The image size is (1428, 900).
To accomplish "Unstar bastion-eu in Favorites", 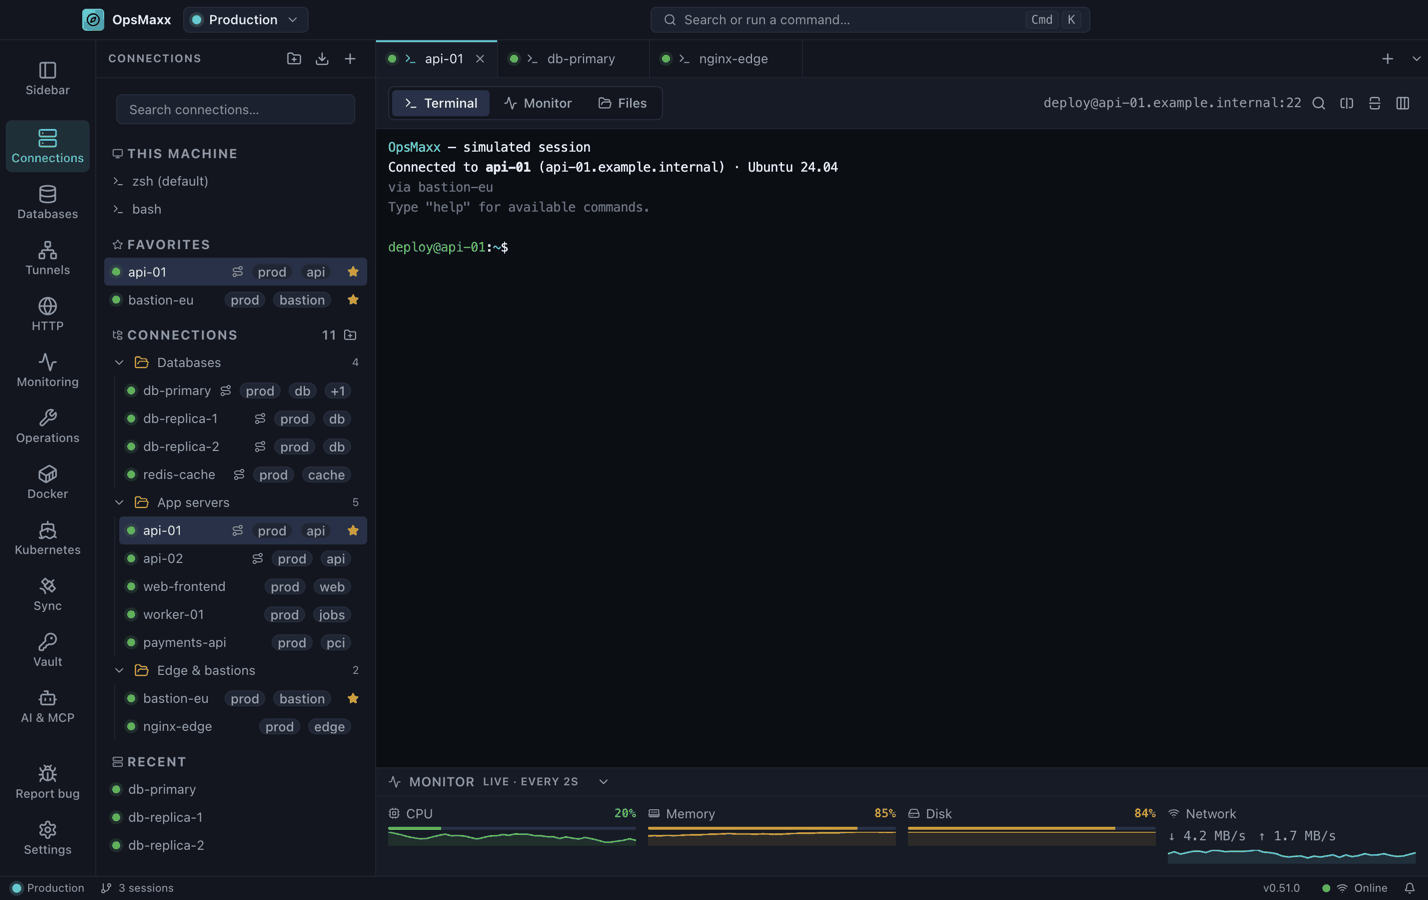I will (x=353, y=300).
